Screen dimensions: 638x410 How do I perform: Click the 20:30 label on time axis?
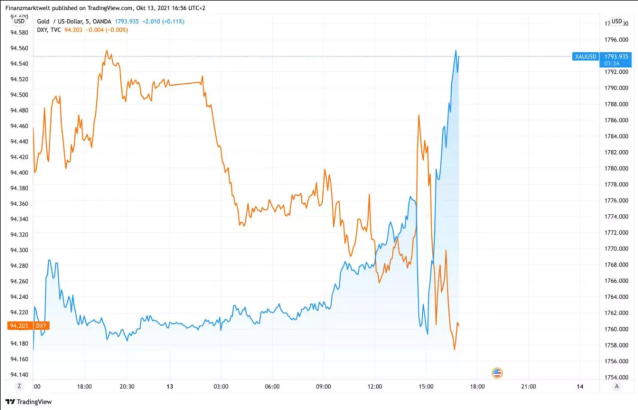(x=127, y=385)
